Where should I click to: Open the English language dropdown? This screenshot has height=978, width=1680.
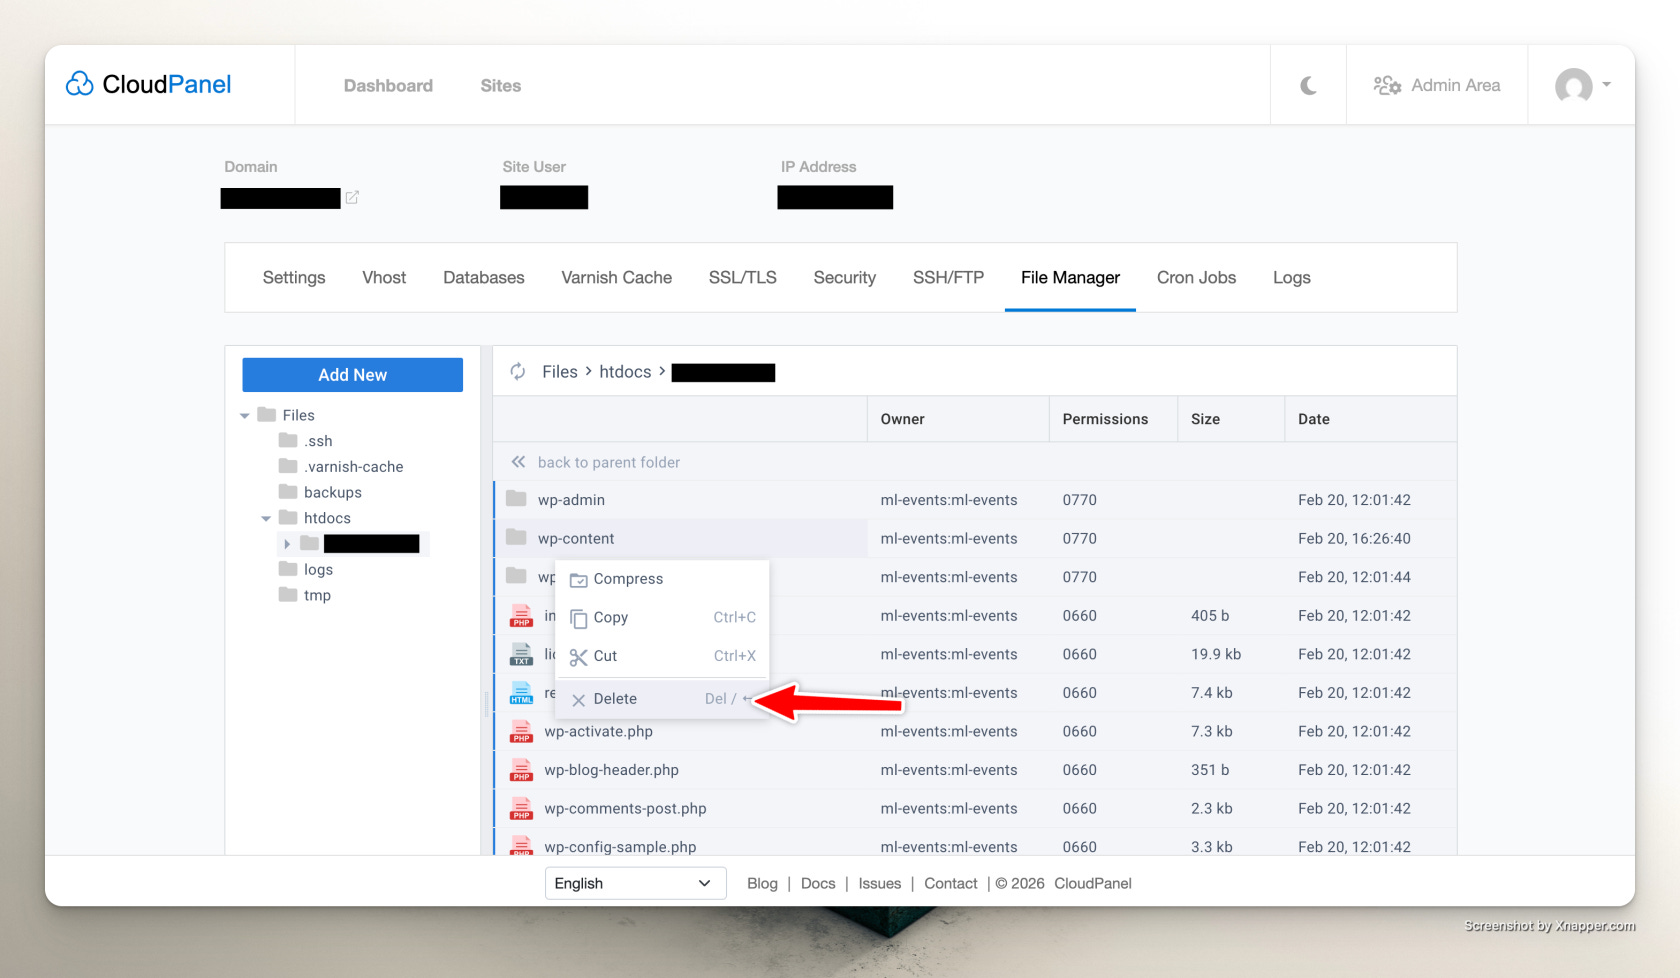click(635, 883)
